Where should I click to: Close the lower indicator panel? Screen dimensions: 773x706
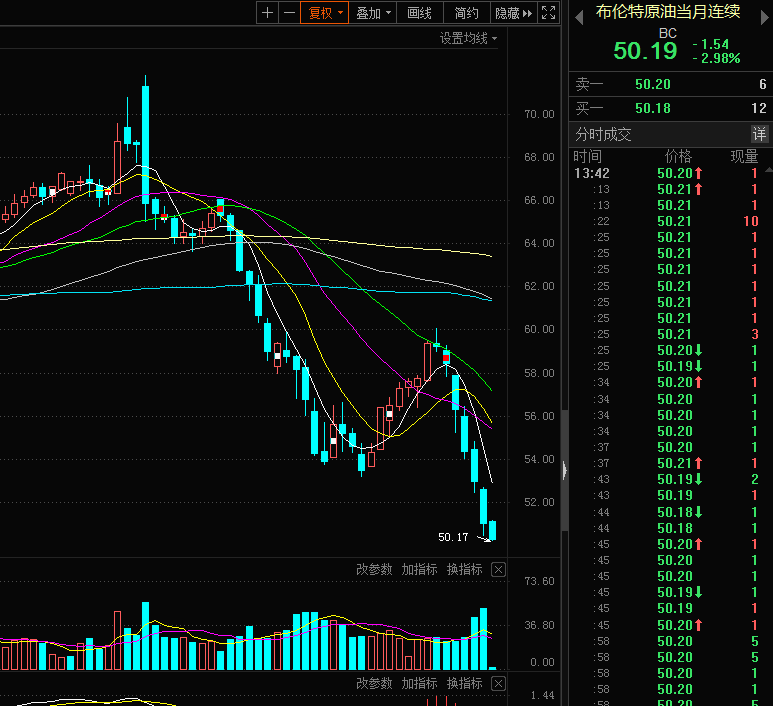tap(498, 684)
